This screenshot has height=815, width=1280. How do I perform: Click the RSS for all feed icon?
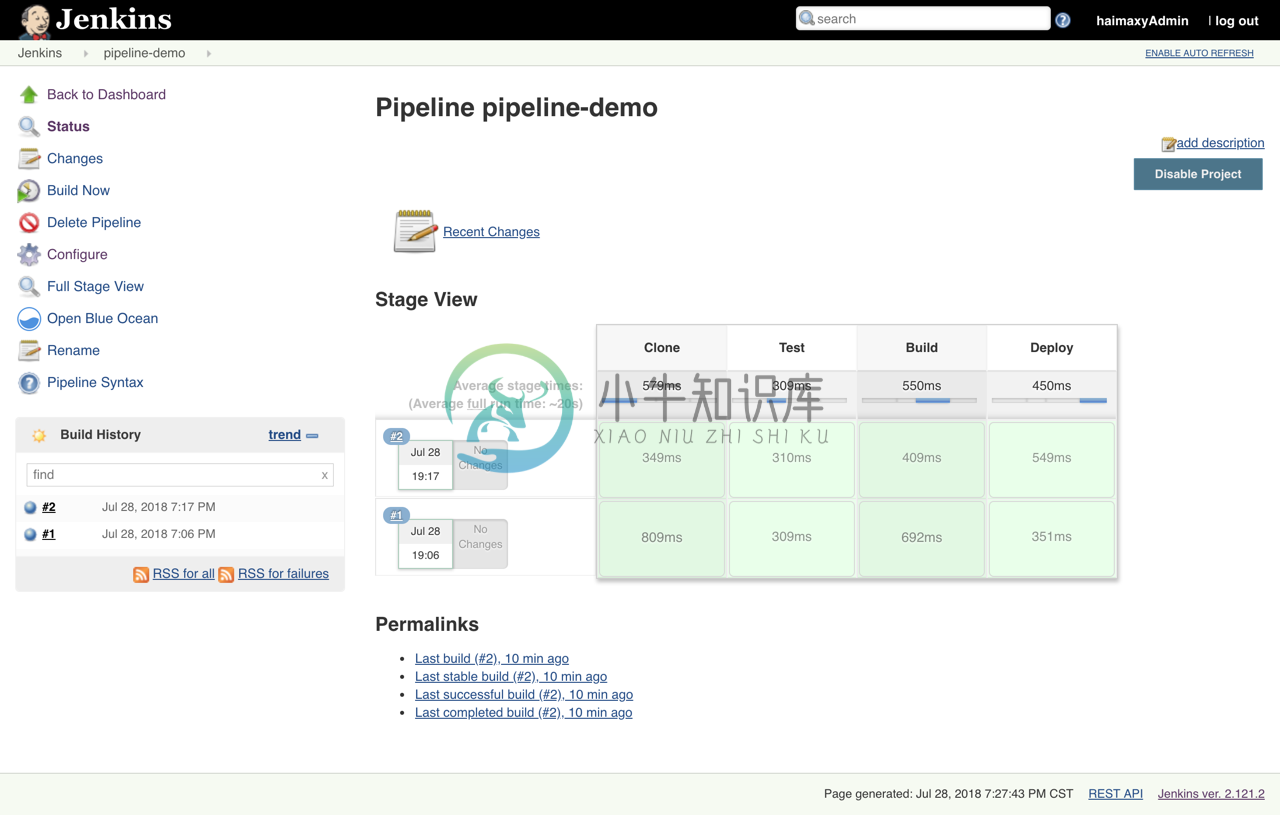click(141, 575)
